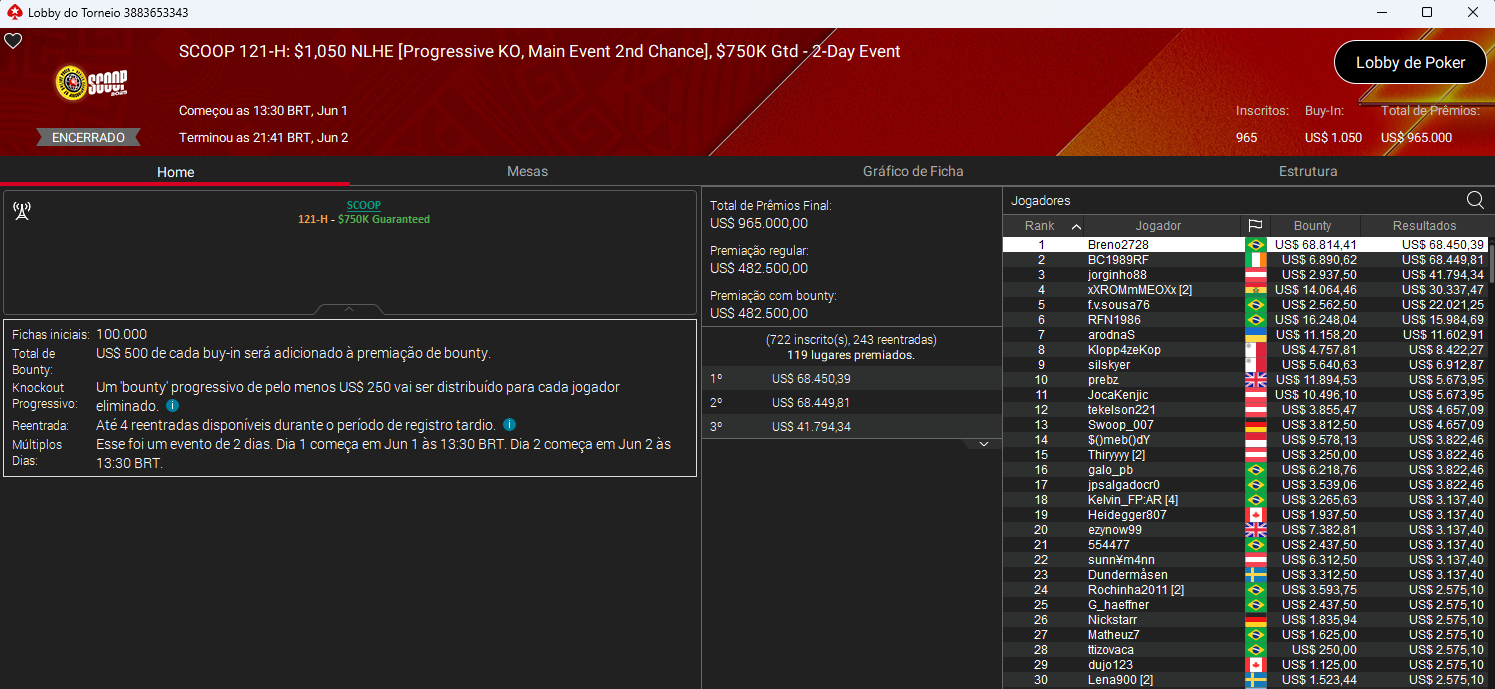Viewport: 1495px width, 689px height.
Task: Select player Kelvin_FP:AR [4]
Action: (x=1133, y=500)
